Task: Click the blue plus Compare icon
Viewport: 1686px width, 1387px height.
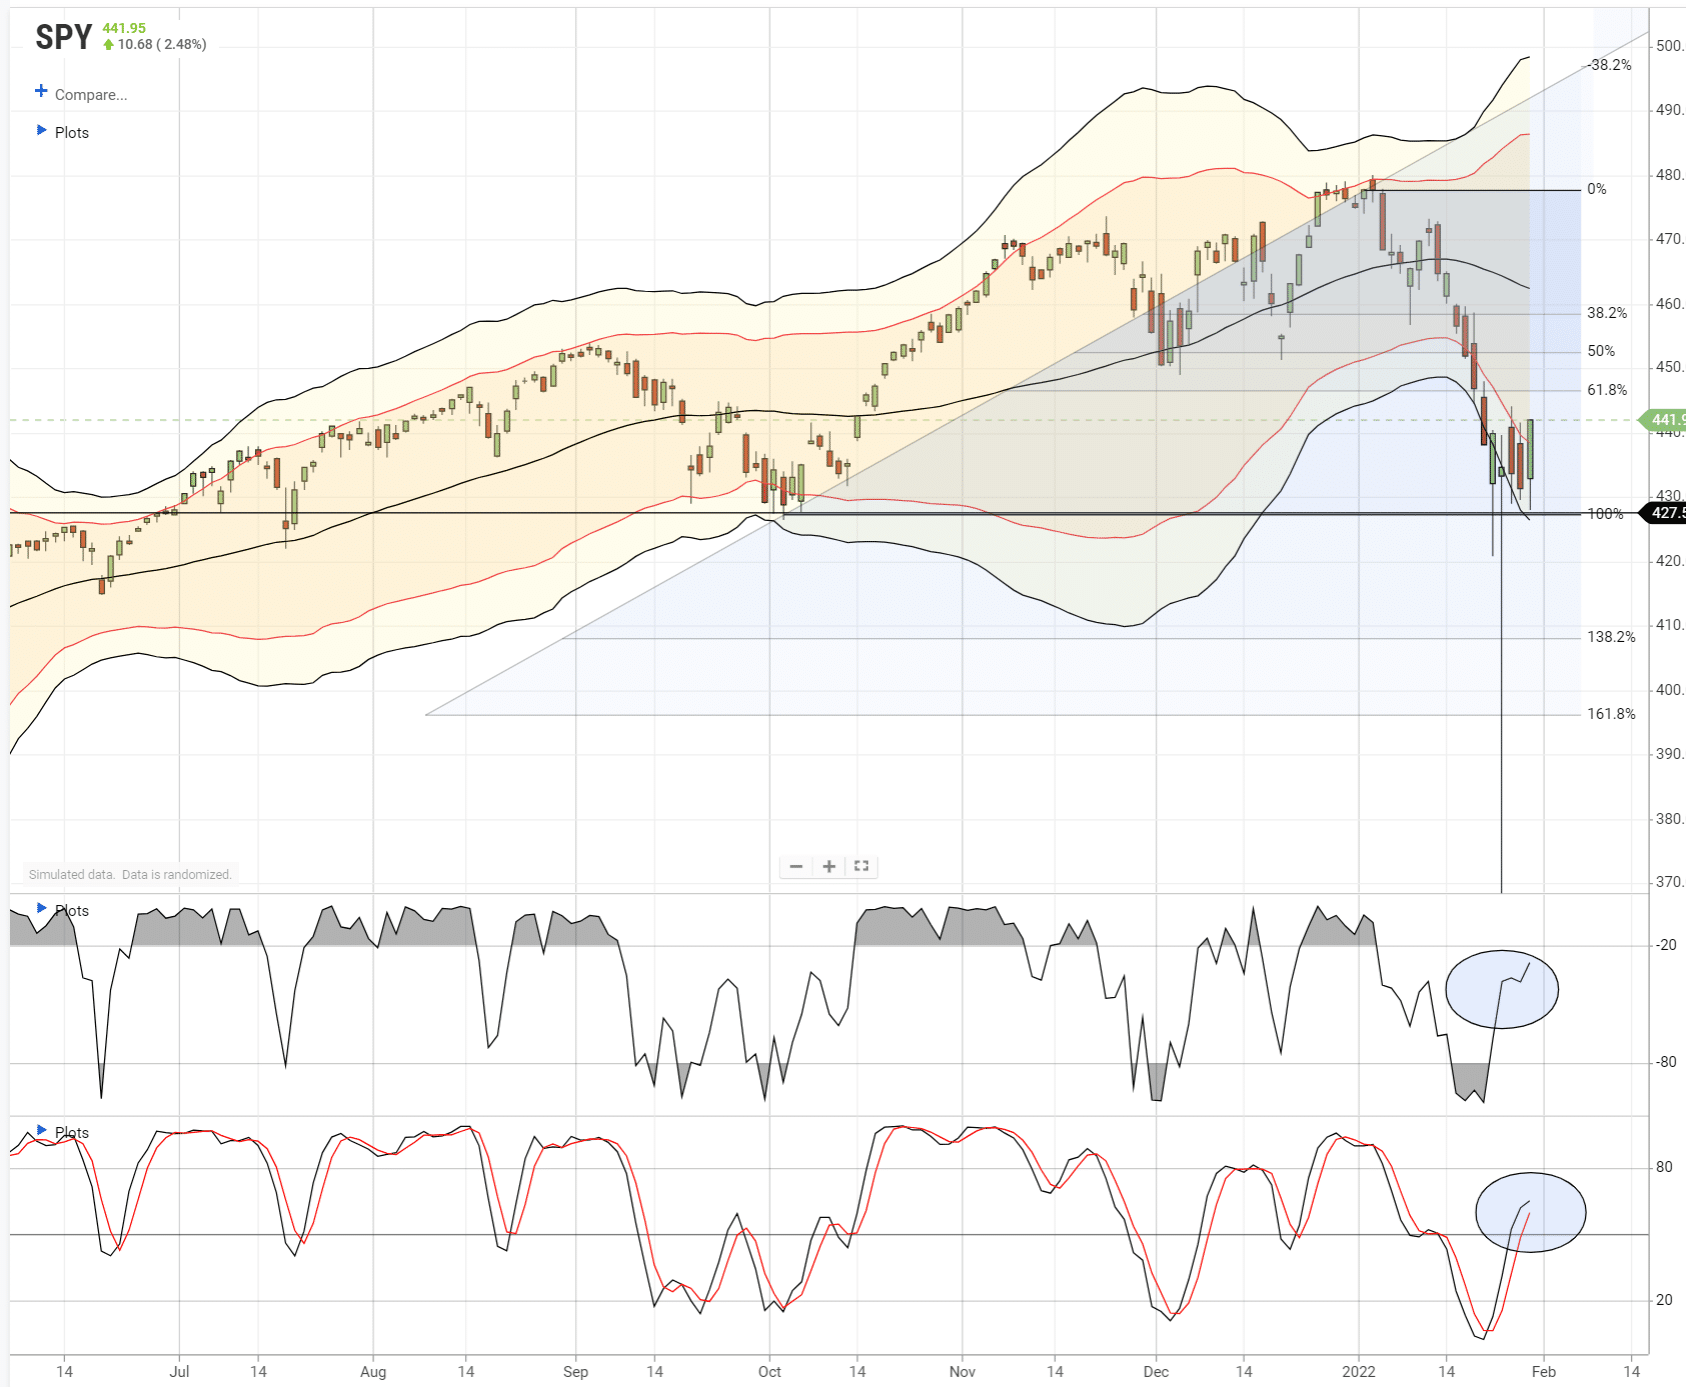Action: click(41, 91)
